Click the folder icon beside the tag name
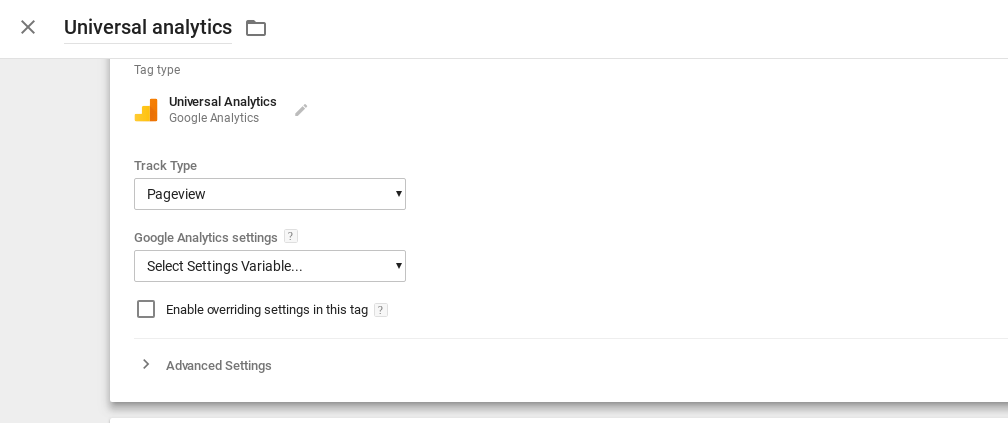Viewport: 1008px width, 423px height. [256, 28]
